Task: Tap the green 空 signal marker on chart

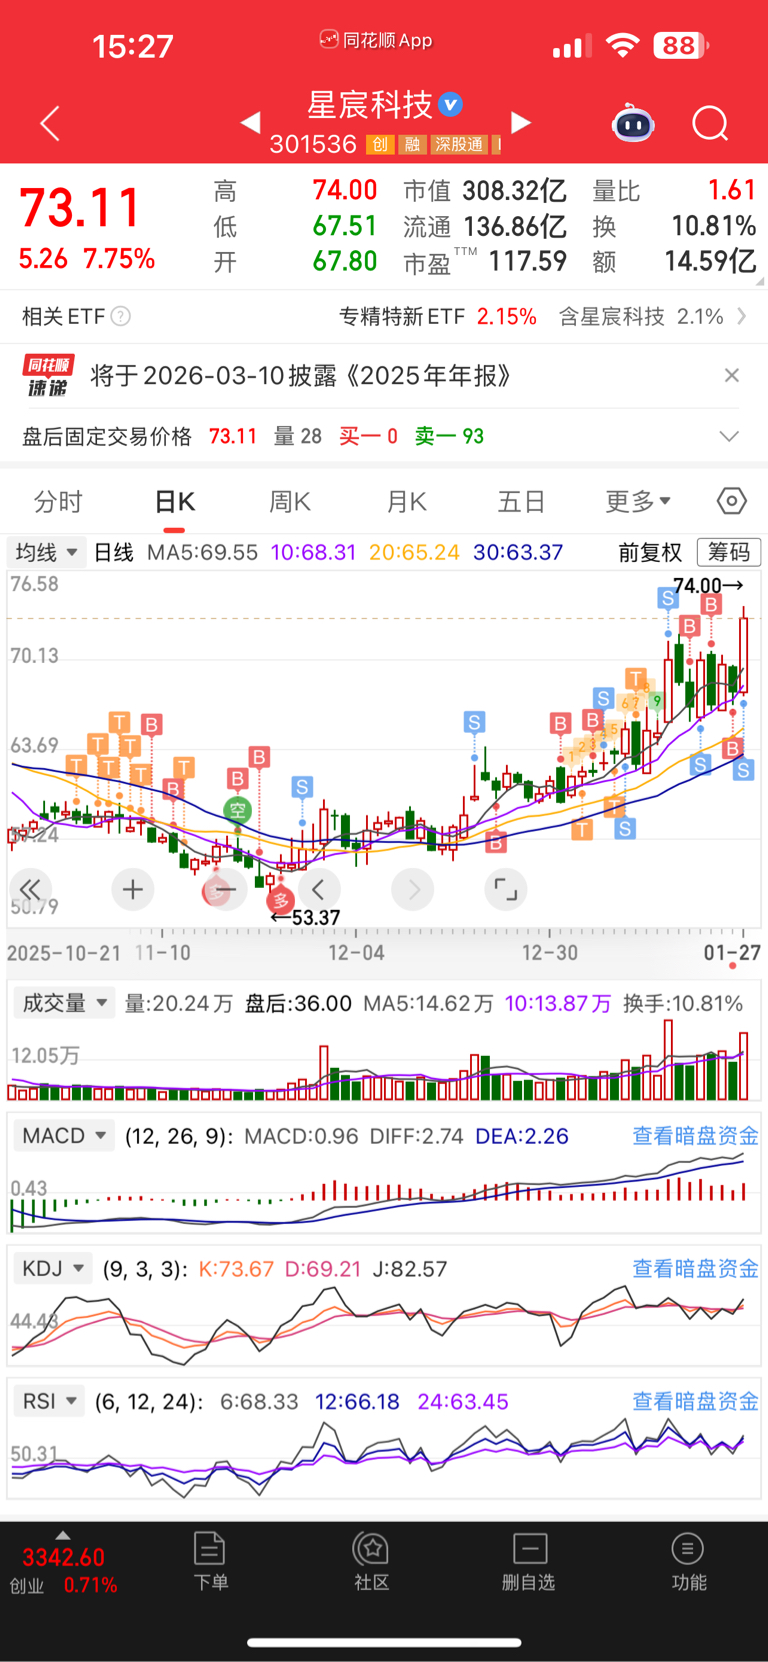Action: (237, 810)
